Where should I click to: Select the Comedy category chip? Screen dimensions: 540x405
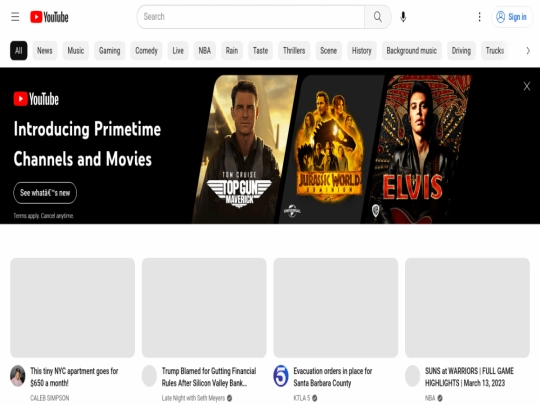146,51
